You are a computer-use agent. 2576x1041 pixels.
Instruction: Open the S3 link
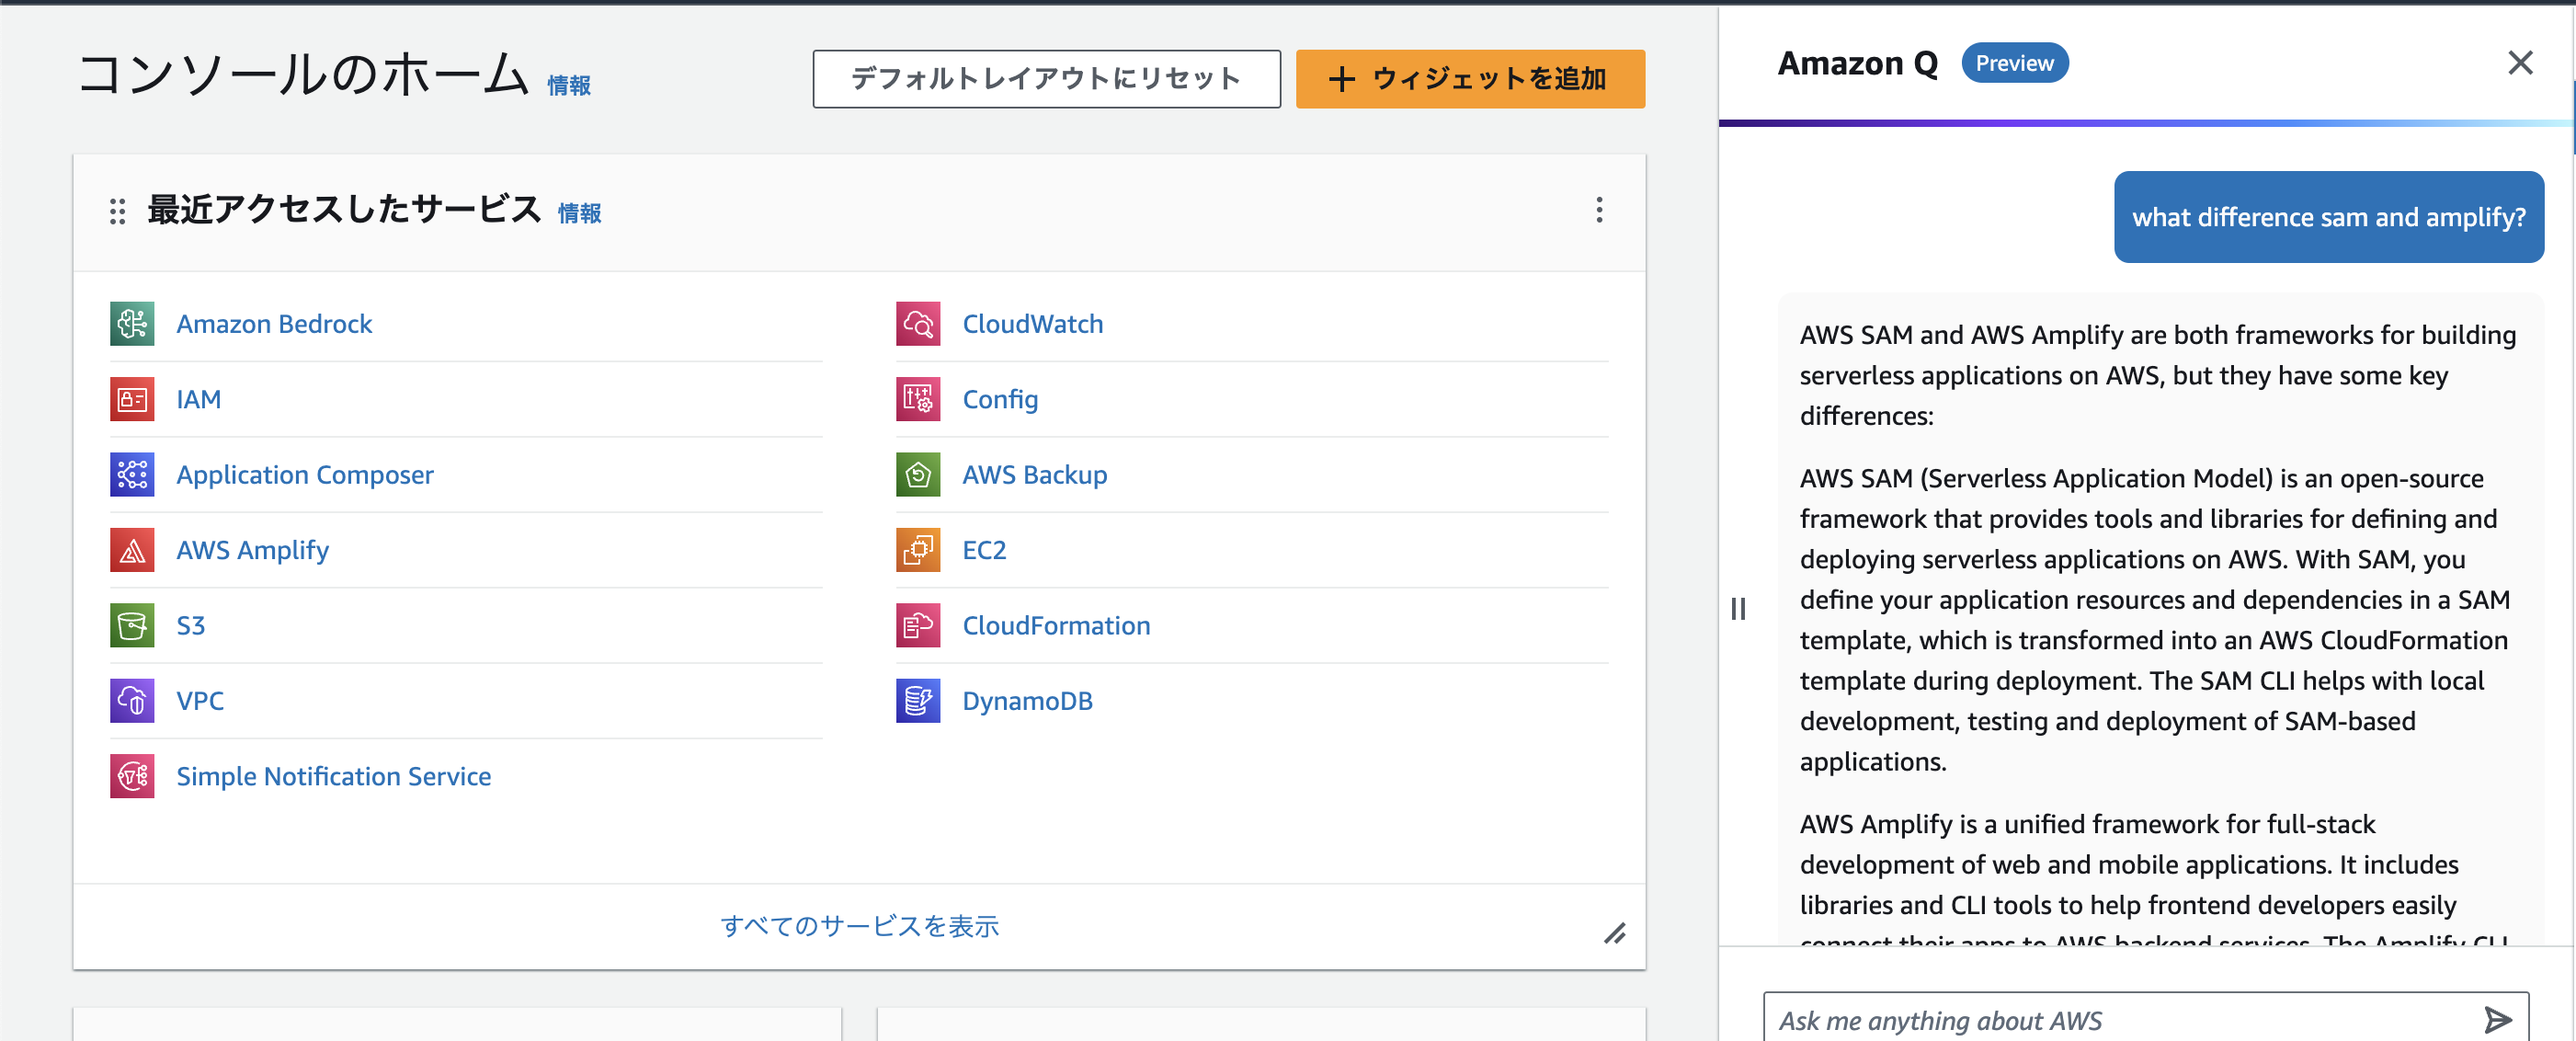click(191, 626)
